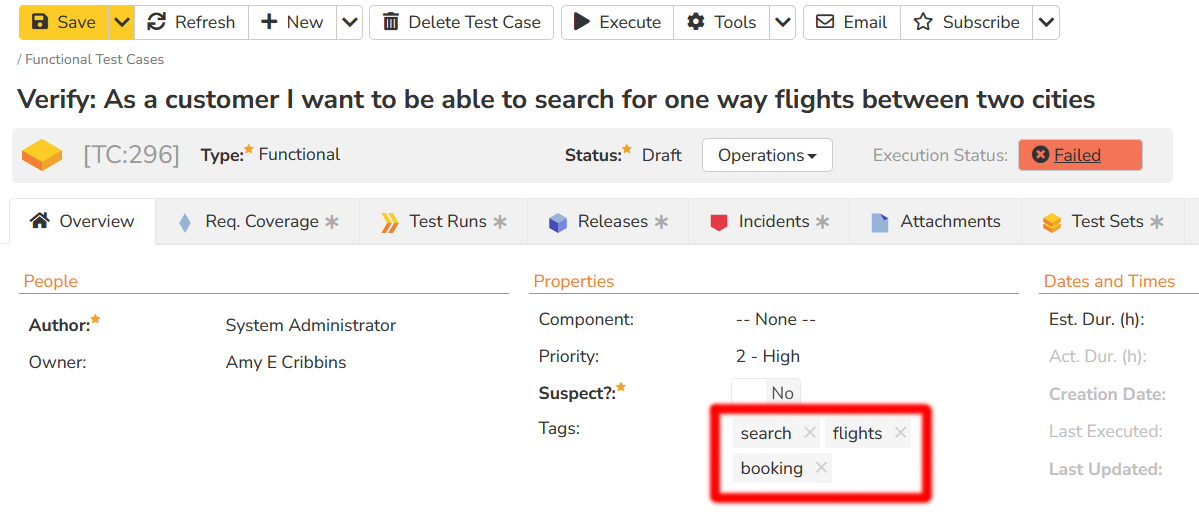This screenshot has width=1199, height=514.
Task: Click the Properties section header
Action: 574,281
